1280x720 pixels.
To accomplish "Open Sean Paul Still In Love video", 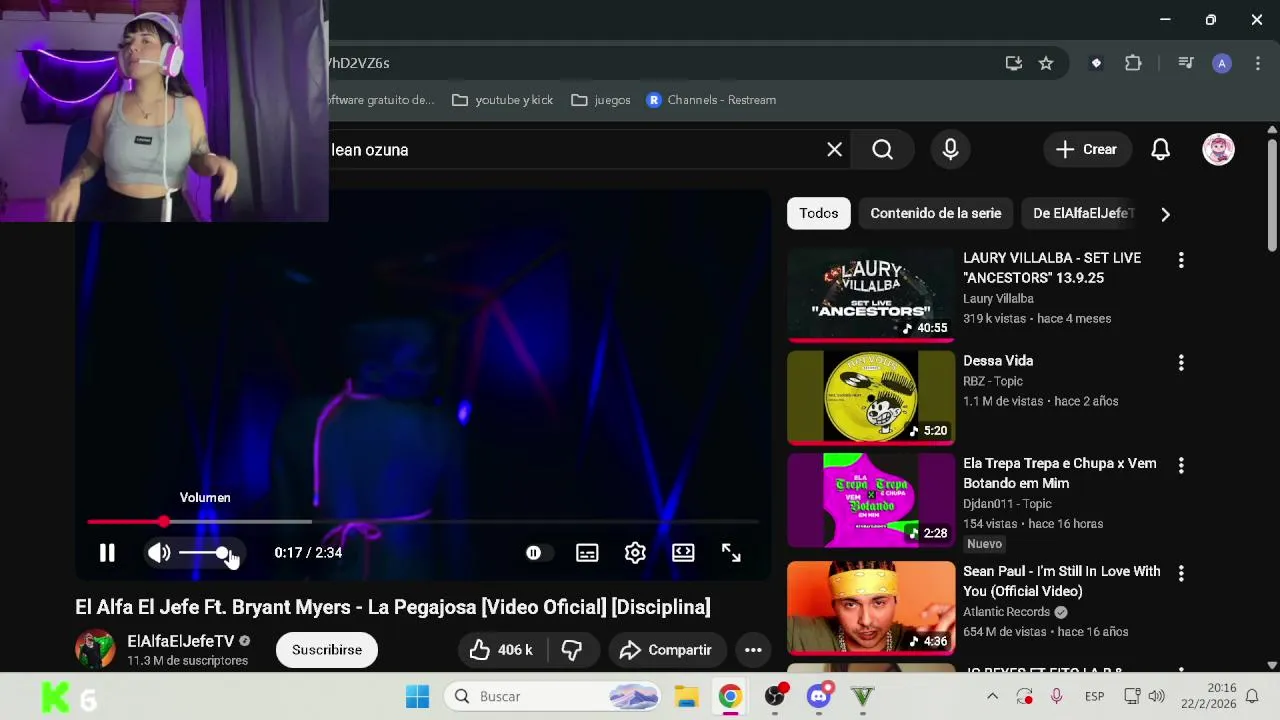I will [871, 608].
